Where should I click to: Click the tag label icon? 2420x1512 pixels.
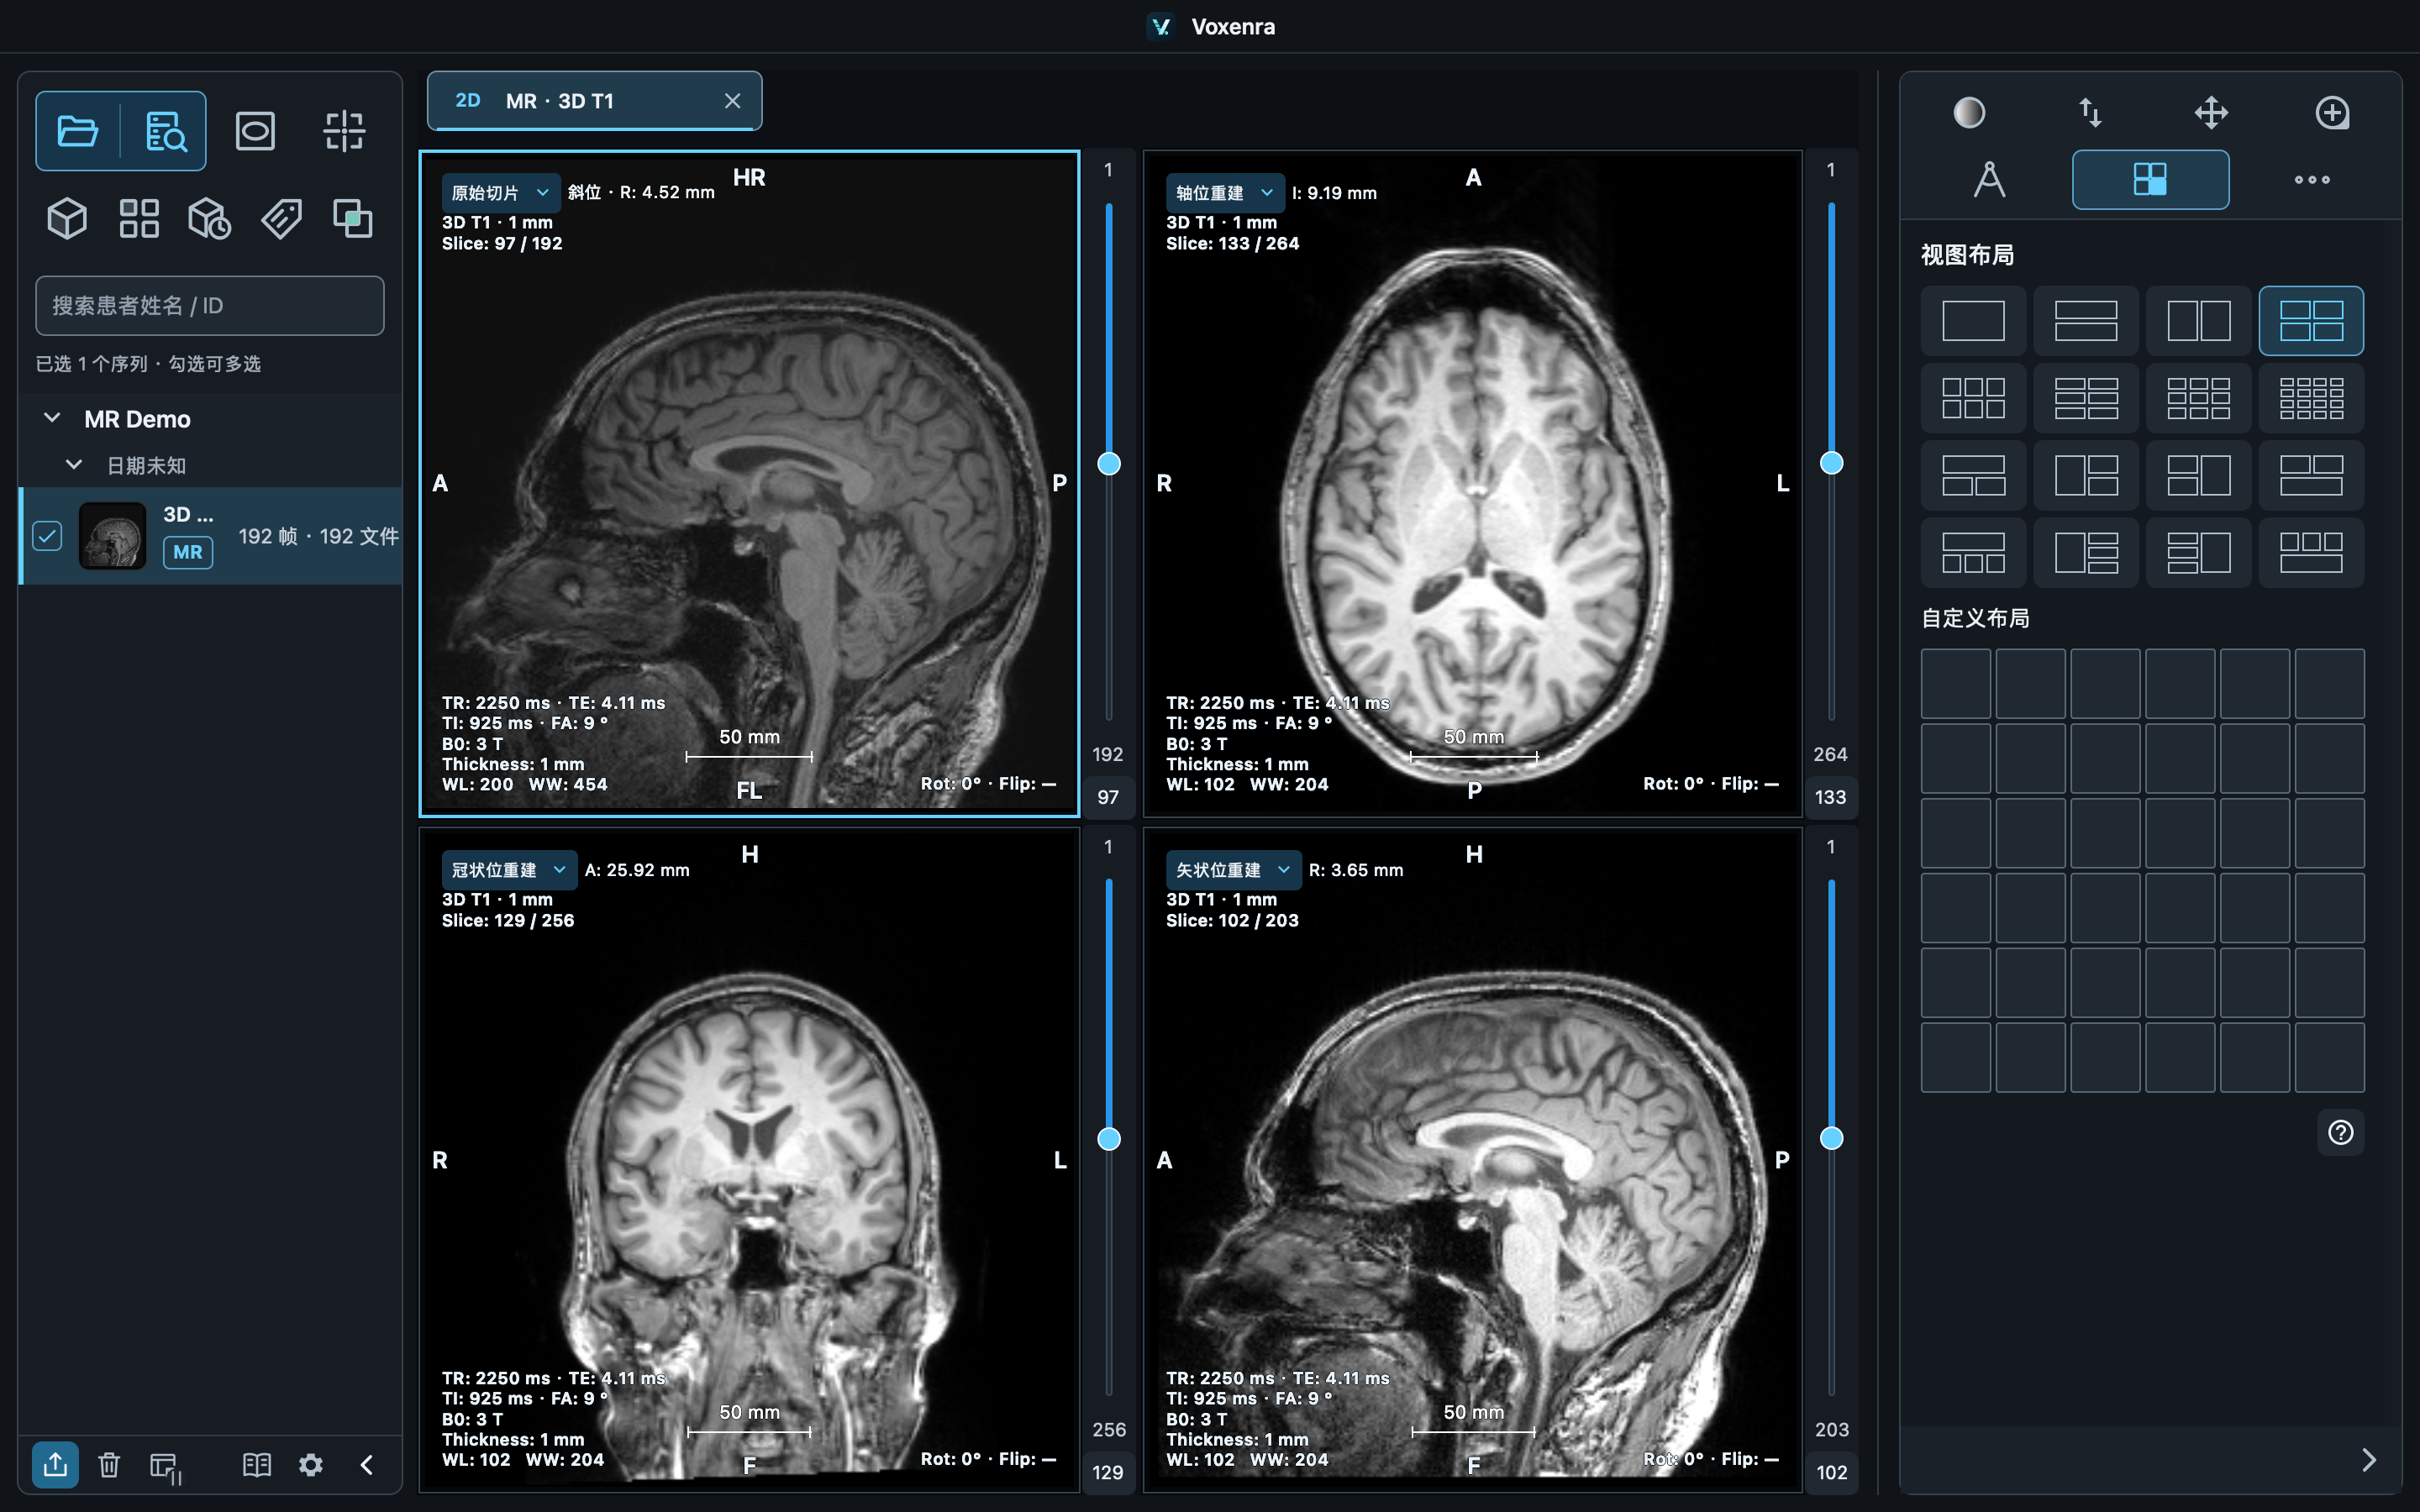(282, 218)
